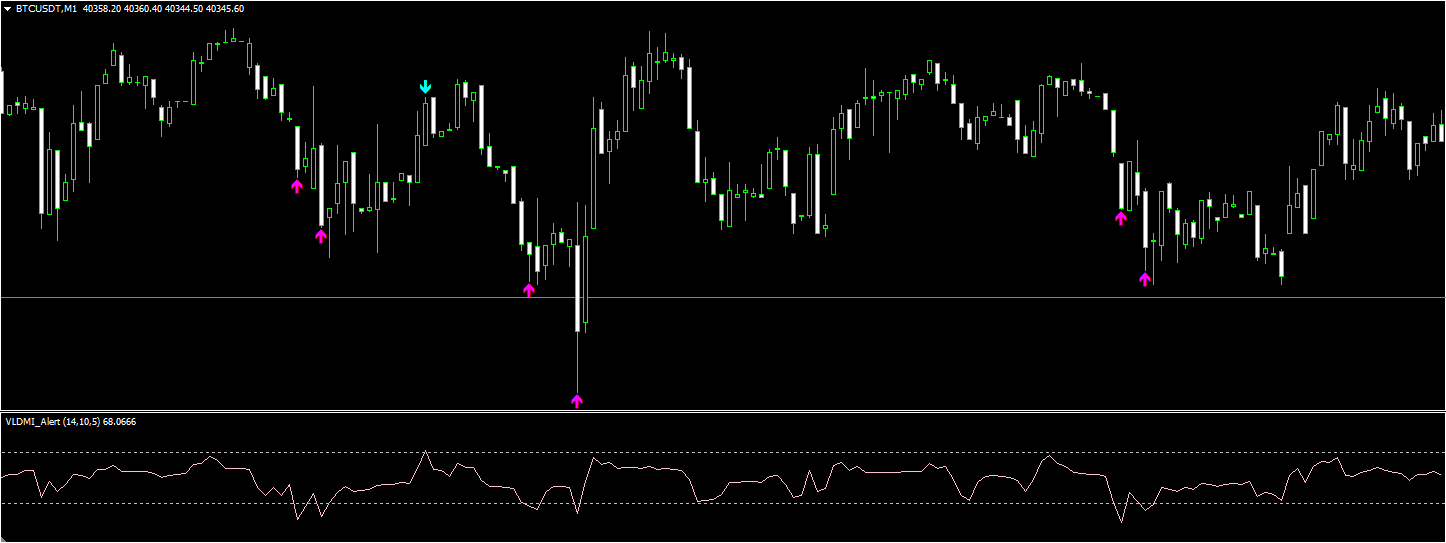Click the divider between the price chart and indicator window
The height and width of the screenshot is (543, 1446).
[722, 411]
